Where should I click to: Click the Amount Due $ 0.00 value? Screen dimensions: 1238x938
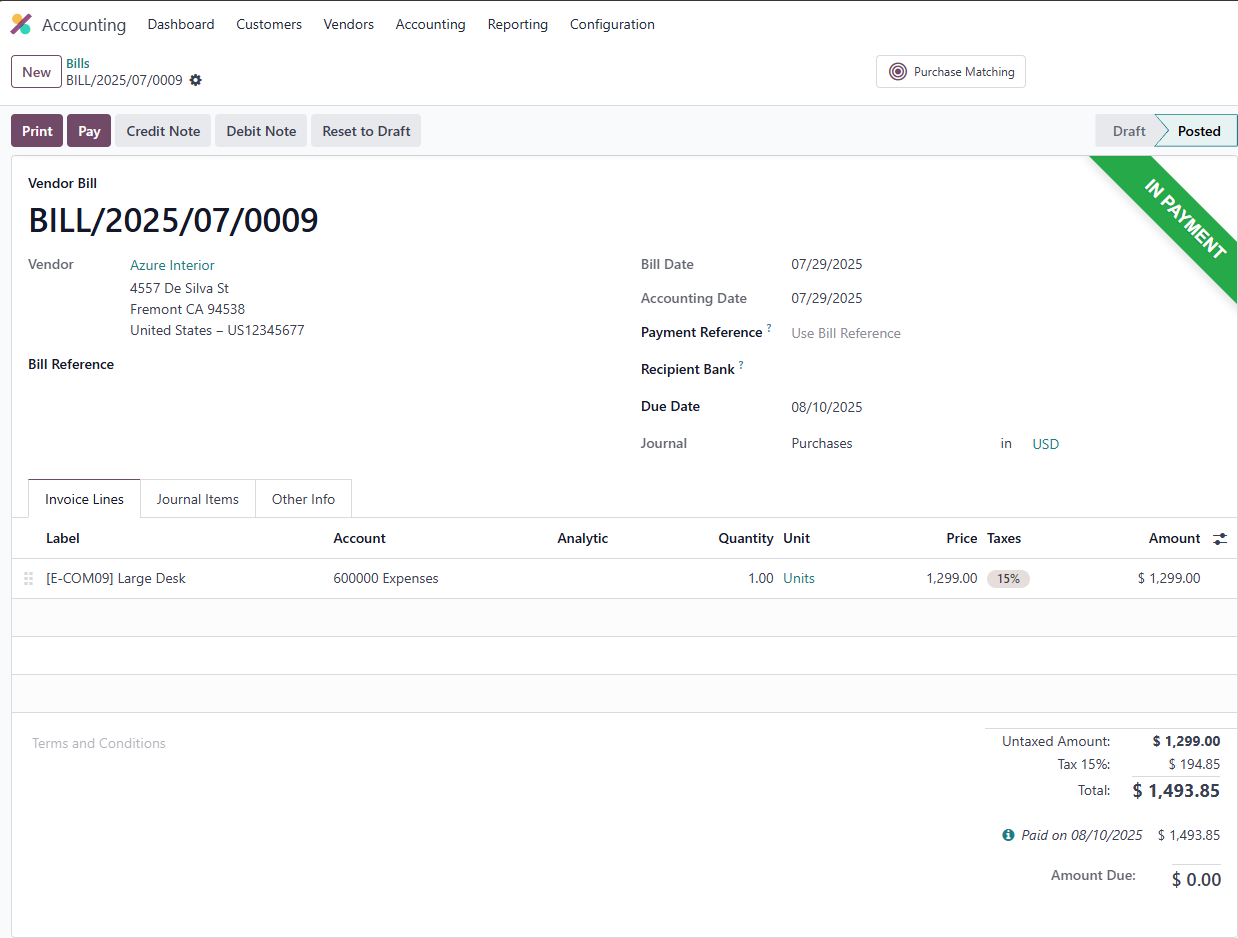[1196, 880]
